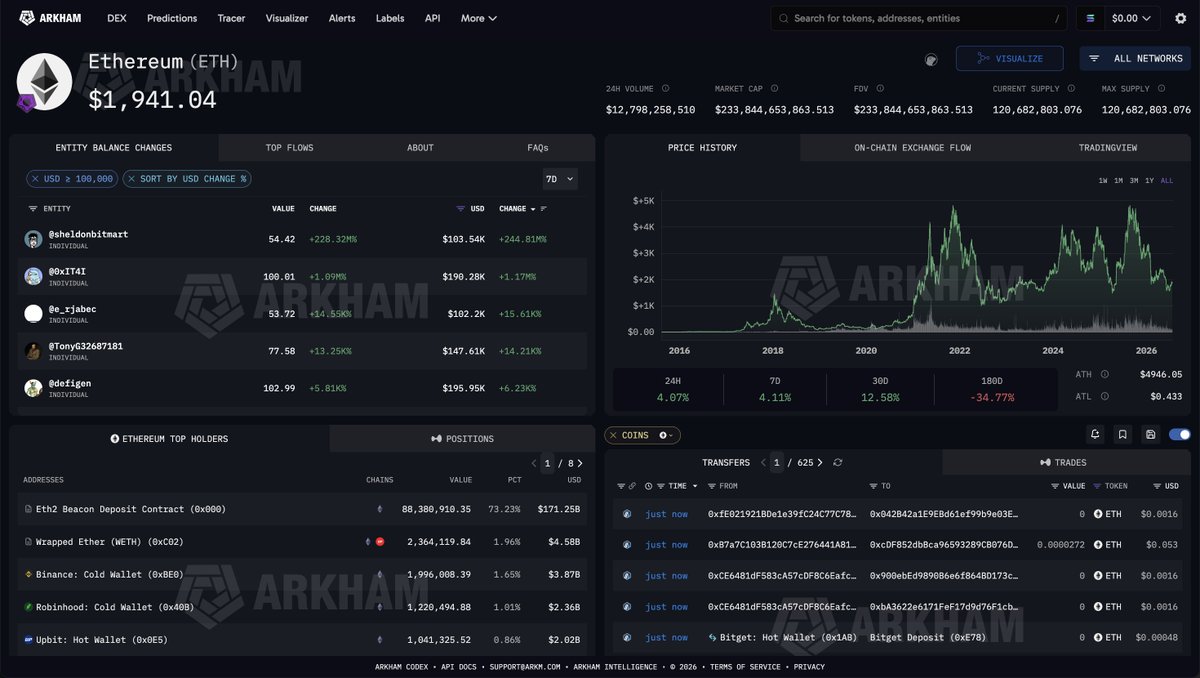Open the All Networks filter dropdown
The height and width of the screenshot is (678, 1200).
(x=1135, y=59)
